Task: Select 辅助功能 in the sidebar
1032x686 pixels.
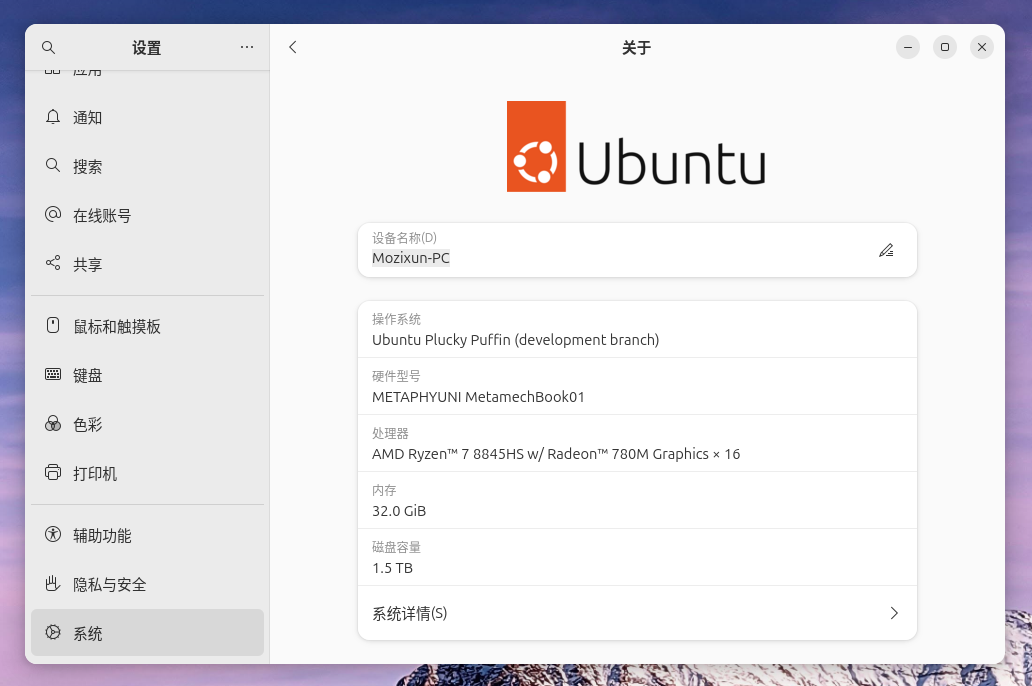Action: 147,535
